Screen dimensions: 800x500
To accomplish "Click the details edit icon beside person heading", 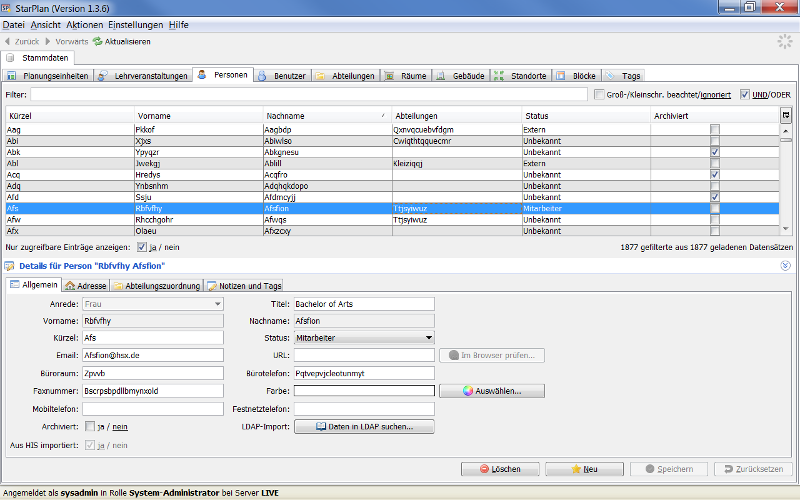I will click(9, 266).
